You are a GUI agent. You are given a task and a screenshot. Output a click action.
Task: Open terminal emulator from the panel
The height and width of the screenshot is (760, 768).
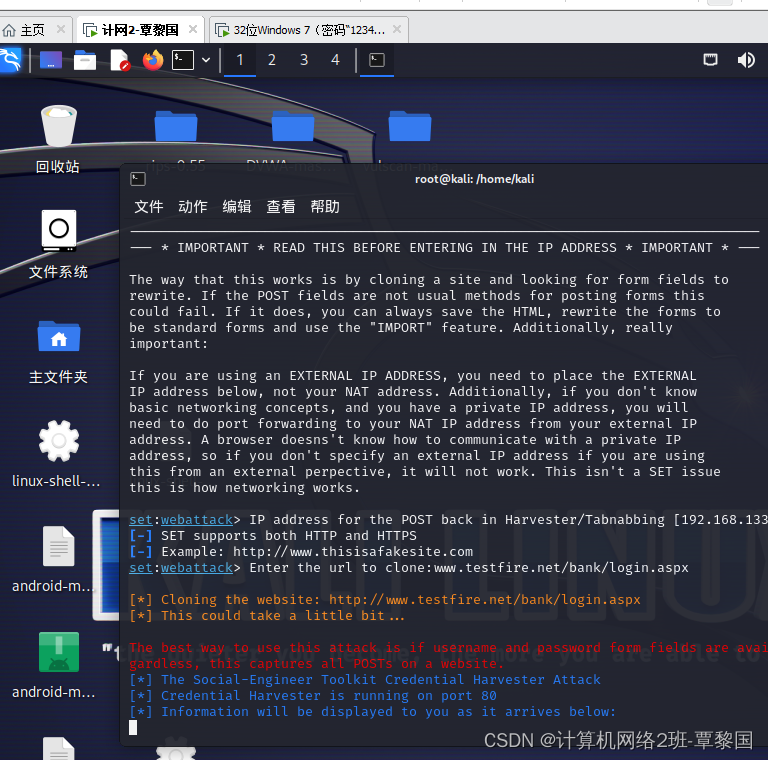coord(183,60)
